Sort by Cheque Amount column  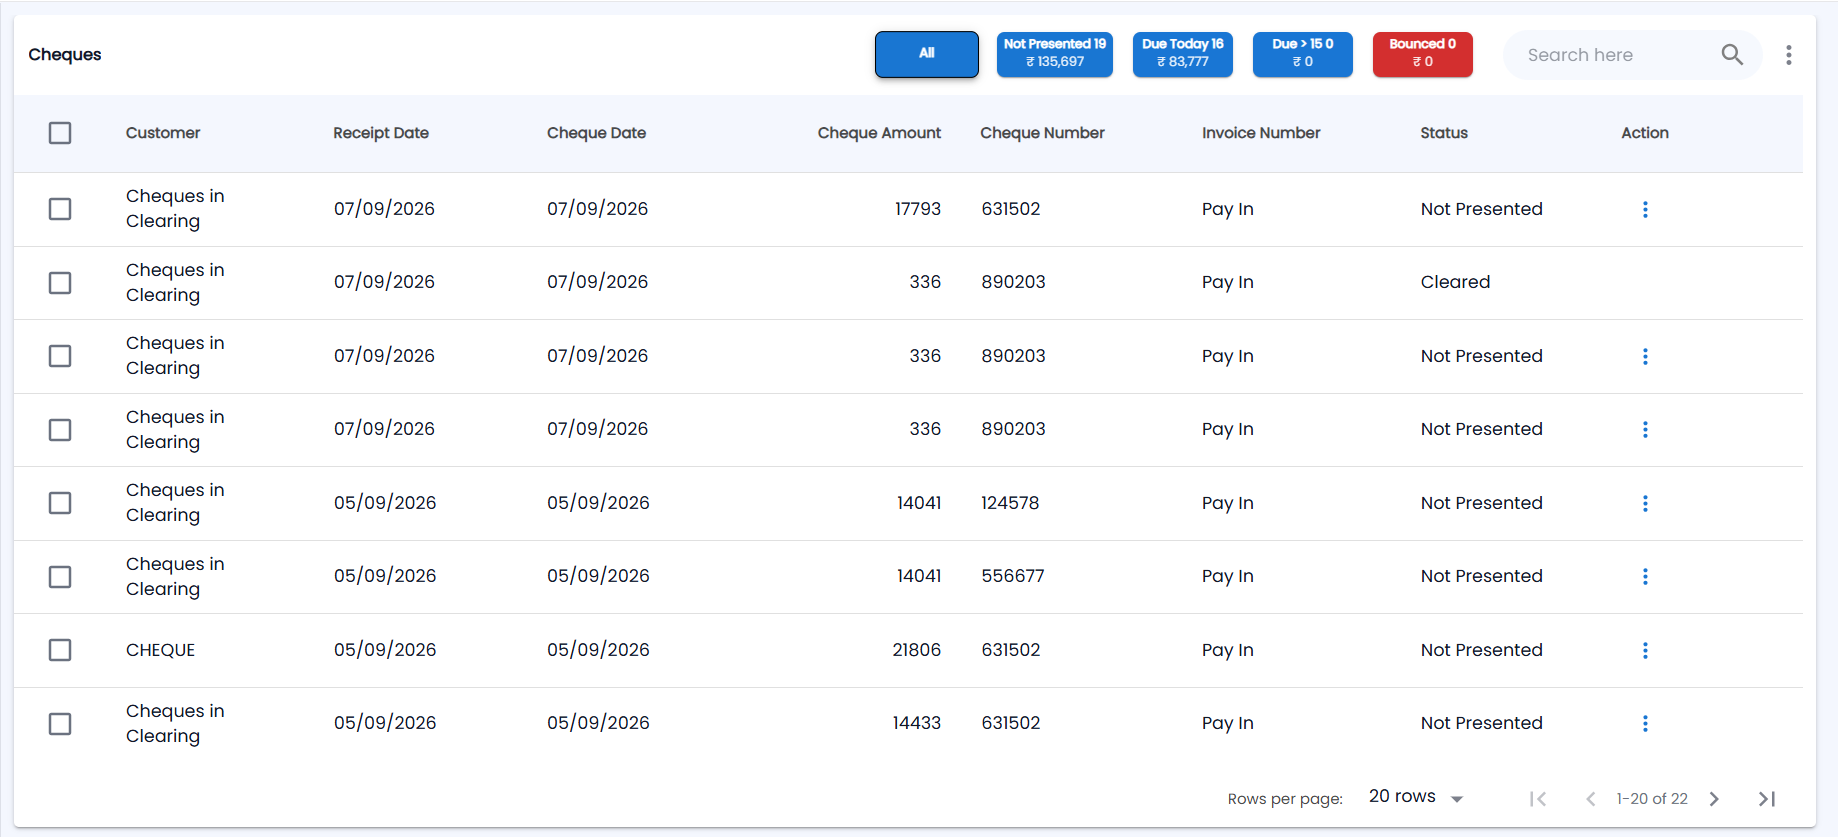(879, 133)
